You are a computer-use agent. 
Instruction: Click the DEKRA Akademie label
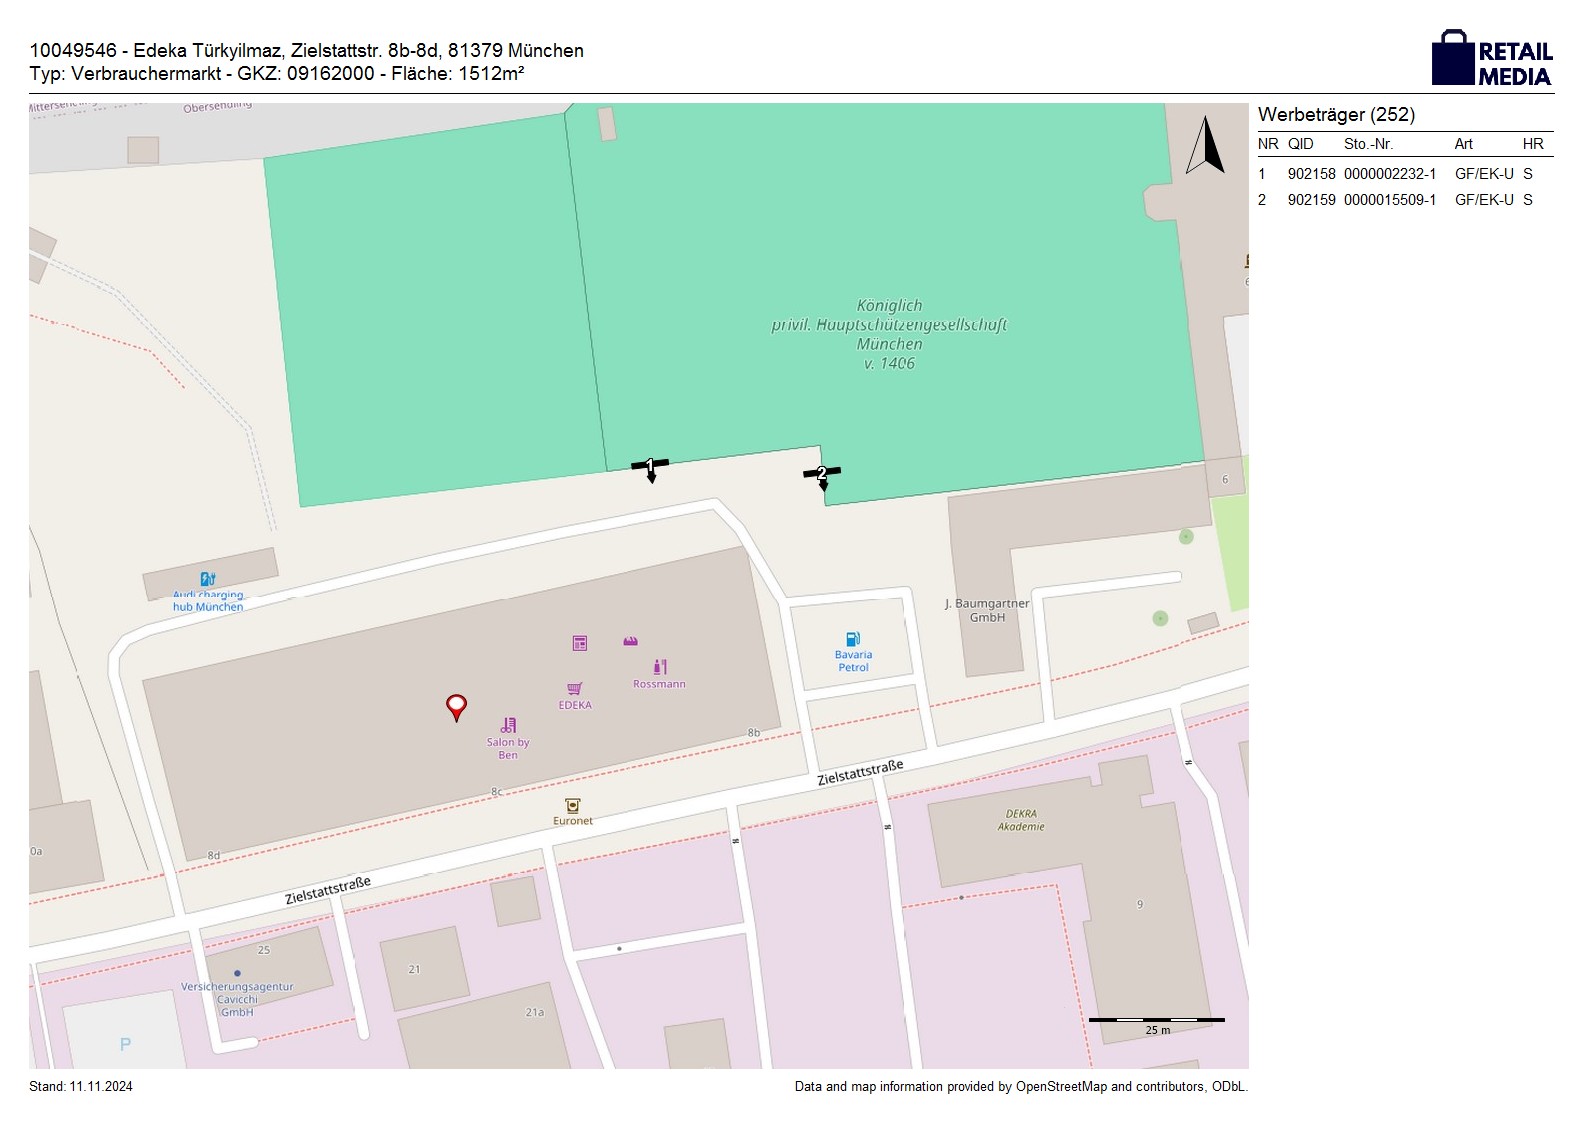click(1021, 820)
